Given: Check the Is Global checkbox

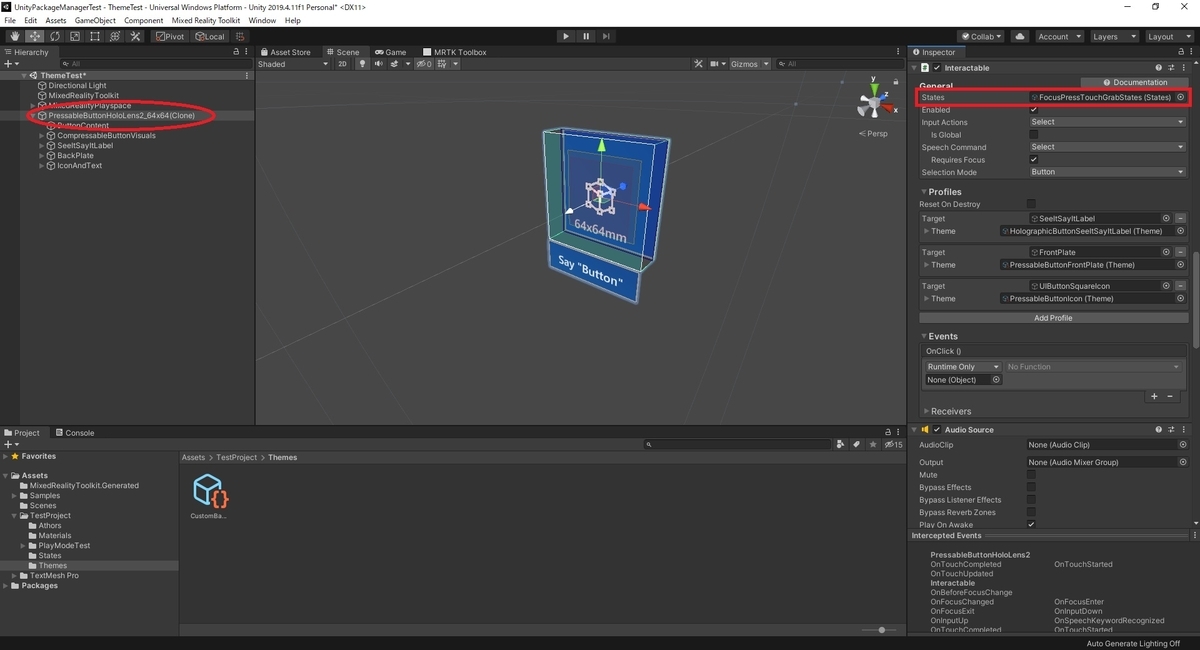Looking at the screenshot, I should coord(1033,134).
